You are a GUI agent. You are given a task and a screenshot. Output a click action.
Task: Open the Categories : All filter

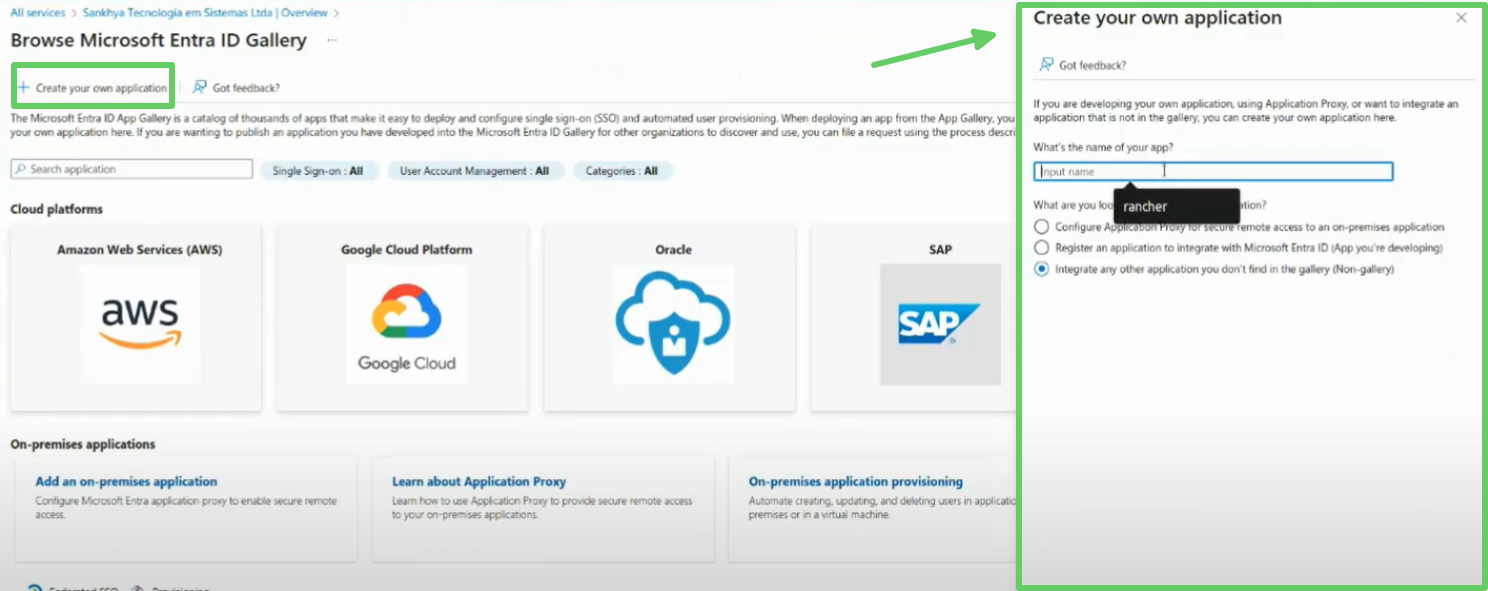coord(622,171)
